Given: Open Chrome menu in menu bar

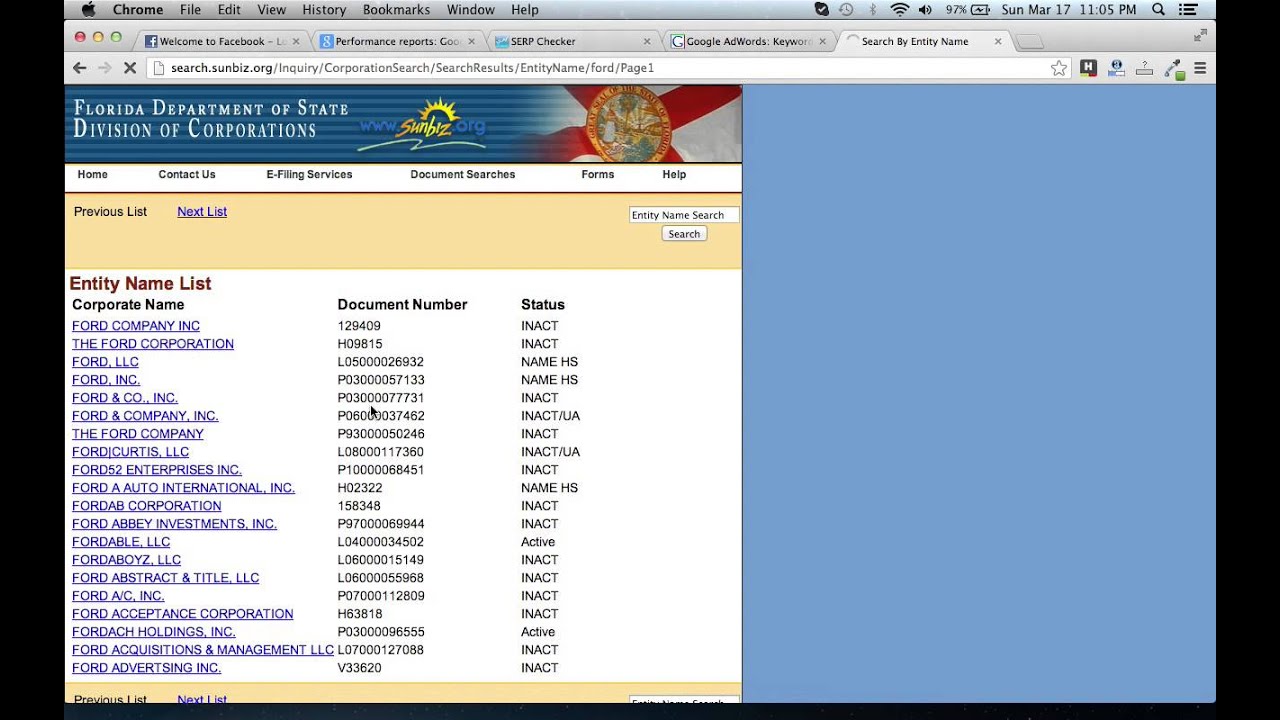Looking at the screenshot, I should coord(138,10).
